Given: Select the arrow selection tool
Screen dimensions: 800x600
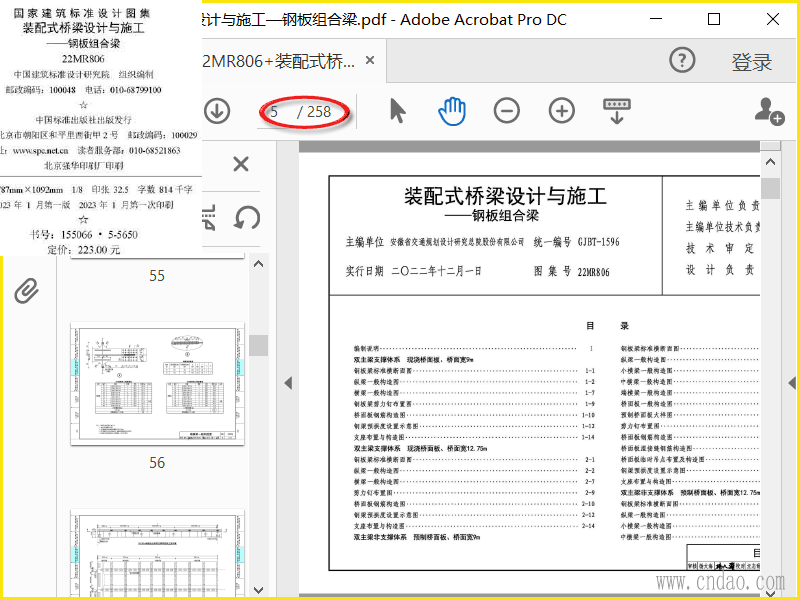Looking at the screenshot, I should click(x=398, y=111).
